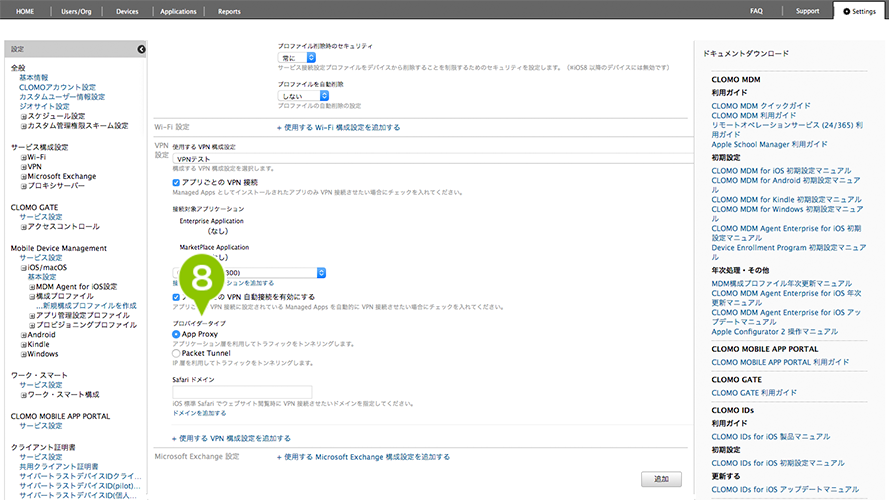Open ジオサイト設定 in sidebar

tap(44, 107)
